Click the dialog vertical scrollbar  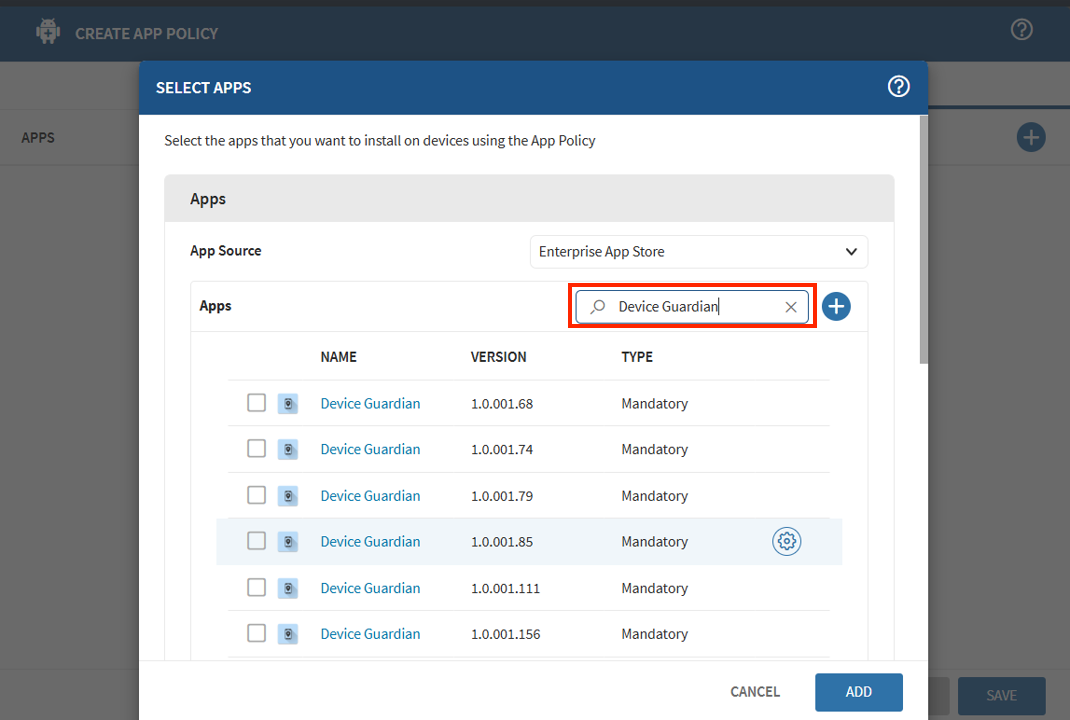923,240
